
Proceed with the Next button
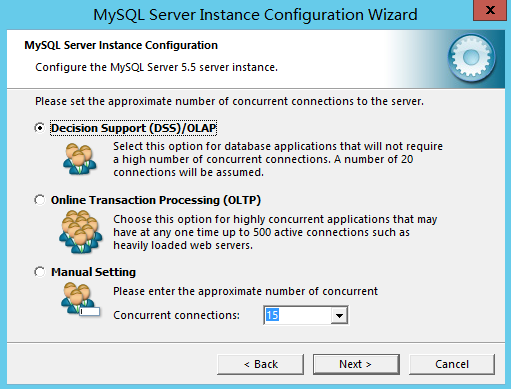(356, 364)
